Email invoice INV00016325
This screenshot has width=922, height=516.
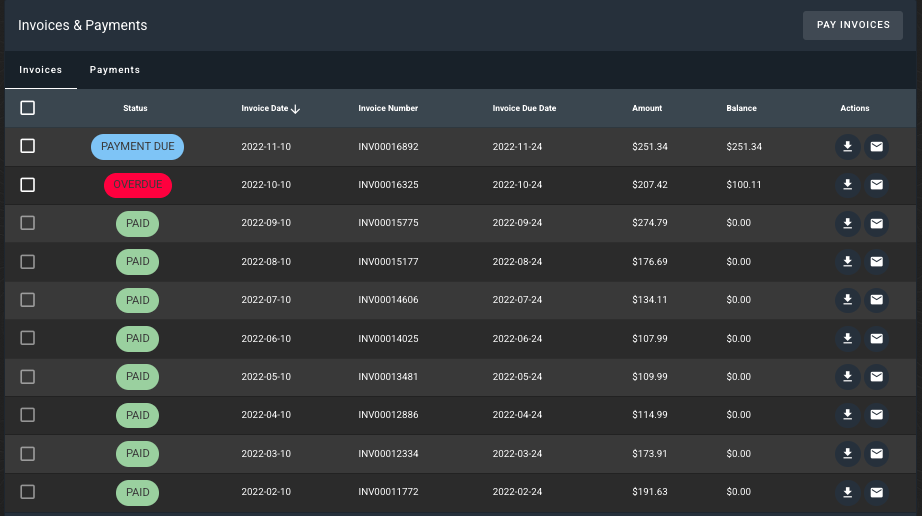coord(876,185)
